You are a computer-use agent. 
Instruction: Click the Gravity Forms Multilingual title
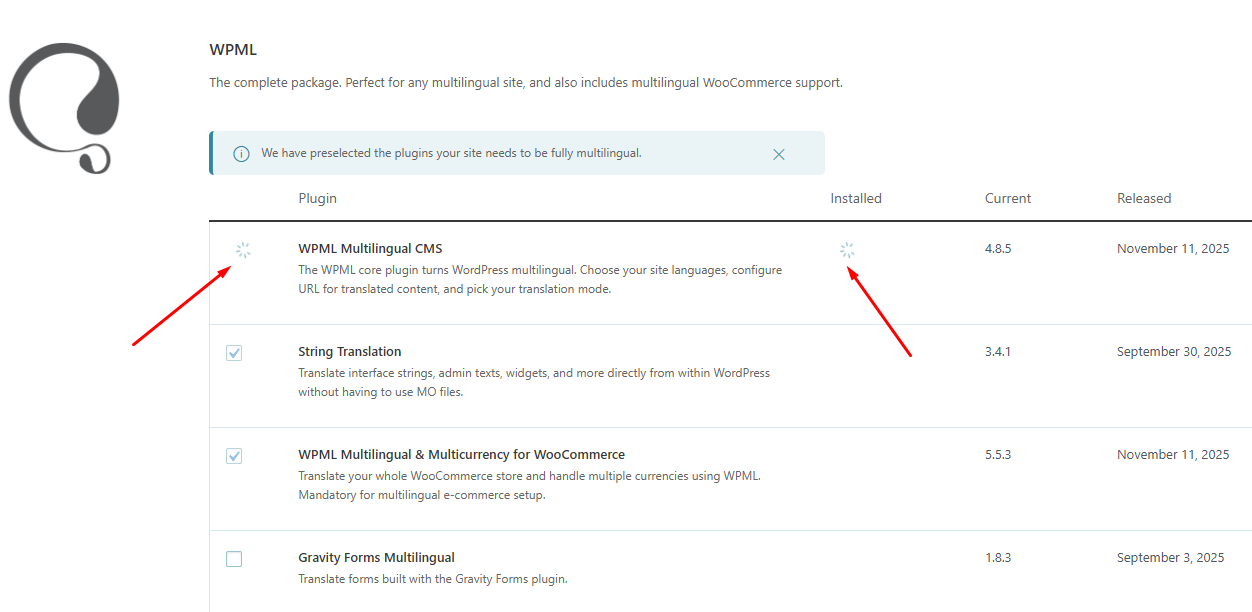point(376,557)
